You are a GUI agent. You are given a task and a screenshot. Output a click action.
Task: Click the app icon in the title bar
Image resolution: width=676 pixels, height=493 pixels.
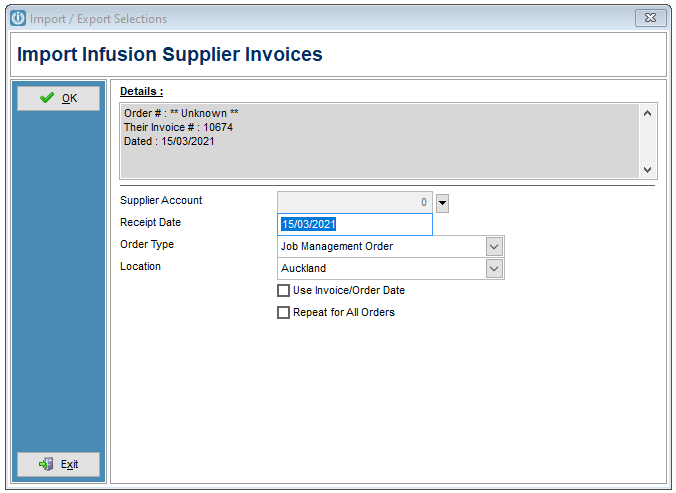pyautogui.click(x=18, y=19)
